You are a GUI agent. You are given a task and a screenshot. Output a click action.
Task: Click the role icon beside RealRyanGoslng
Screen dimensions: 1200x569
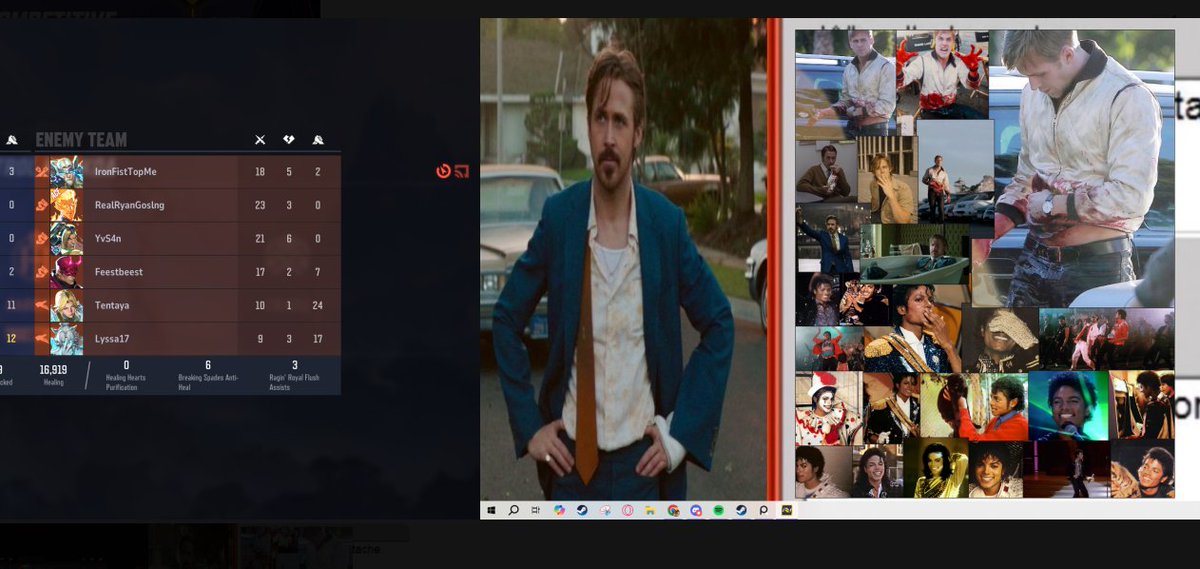41,205
